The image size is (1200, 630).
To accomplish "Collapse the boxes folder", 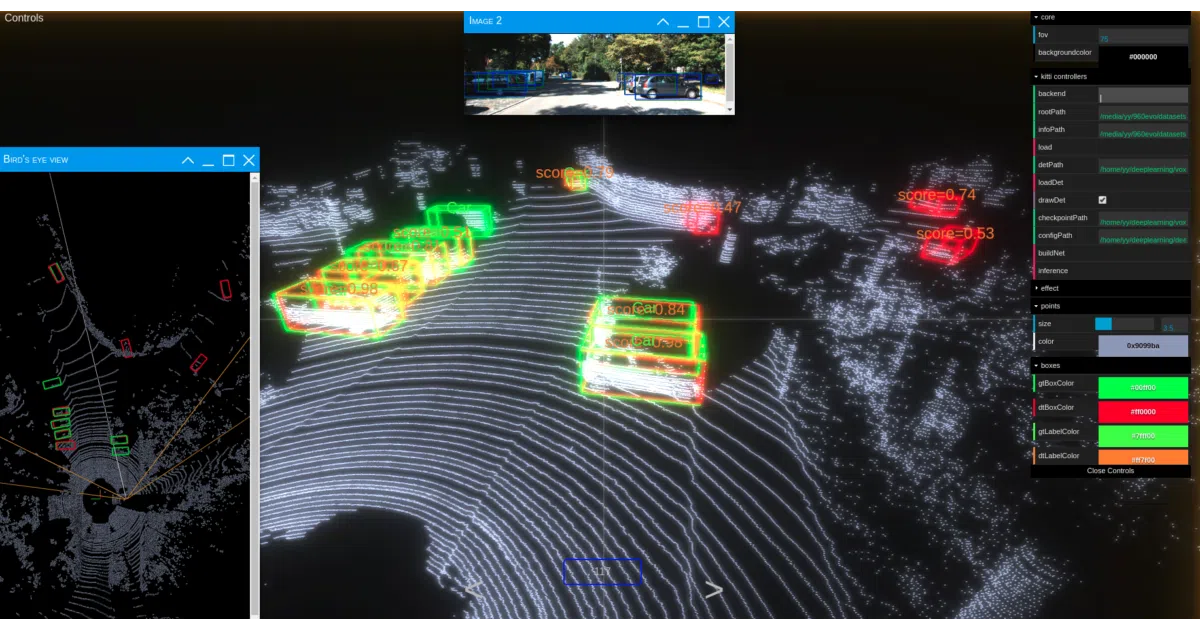I will tap(1110, 365).
